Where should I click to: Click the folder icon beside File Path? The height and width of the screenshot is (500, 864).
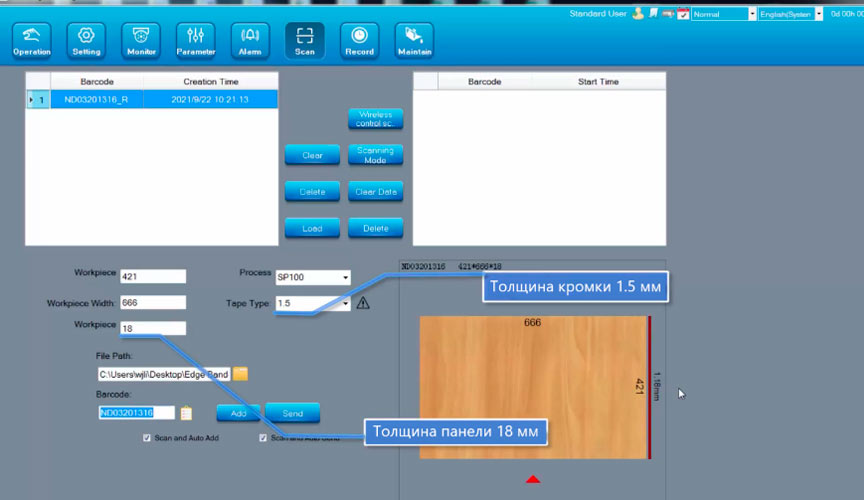click(x=241, y=374)
